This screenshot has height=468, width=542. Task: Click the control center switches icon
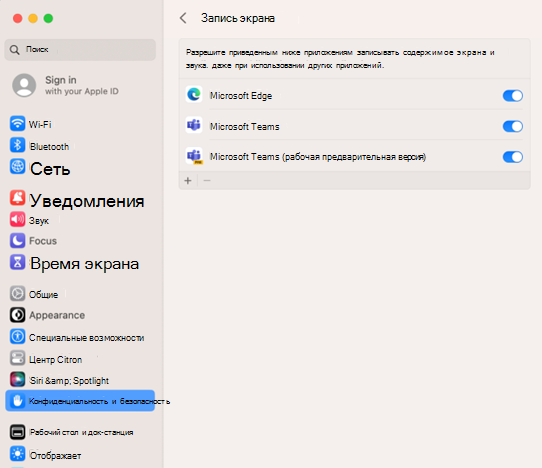click(x=17, y=358)
